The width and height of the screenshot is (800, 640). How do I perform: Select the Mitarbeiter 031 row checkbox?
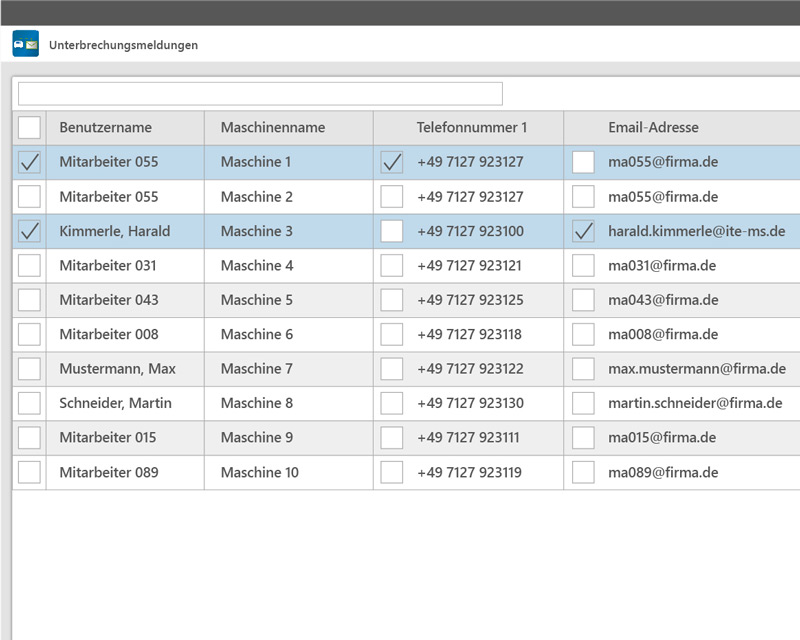(28, 265)
